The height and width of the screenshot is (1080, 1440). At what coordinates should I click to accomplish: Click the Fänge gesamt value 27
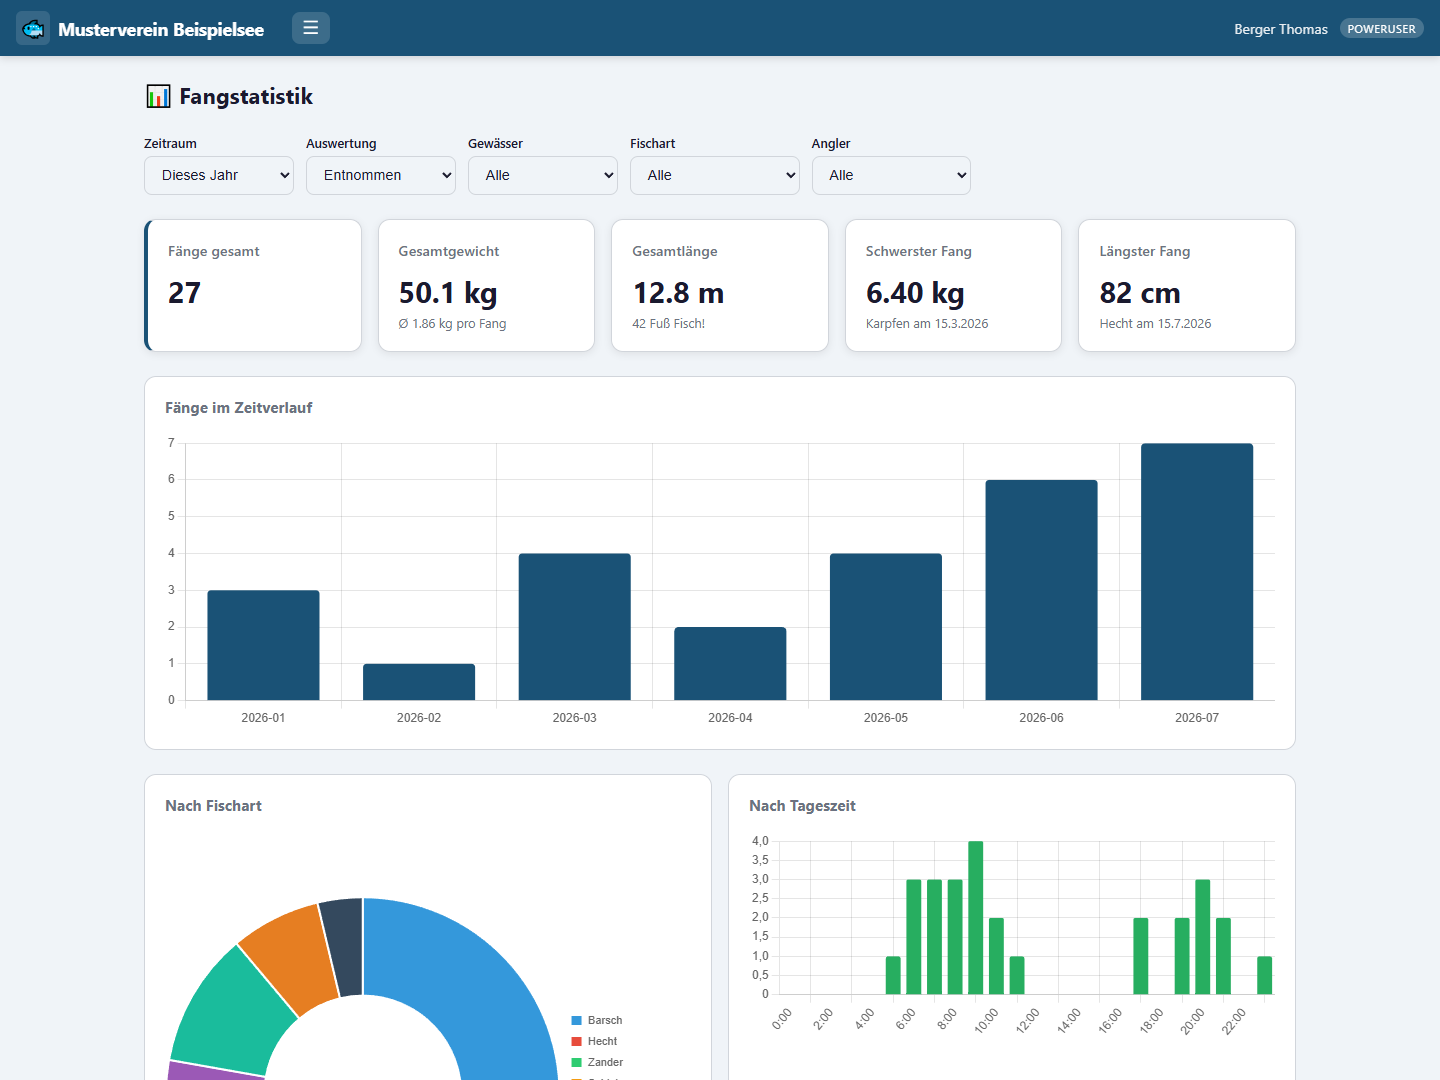(185, 293)
